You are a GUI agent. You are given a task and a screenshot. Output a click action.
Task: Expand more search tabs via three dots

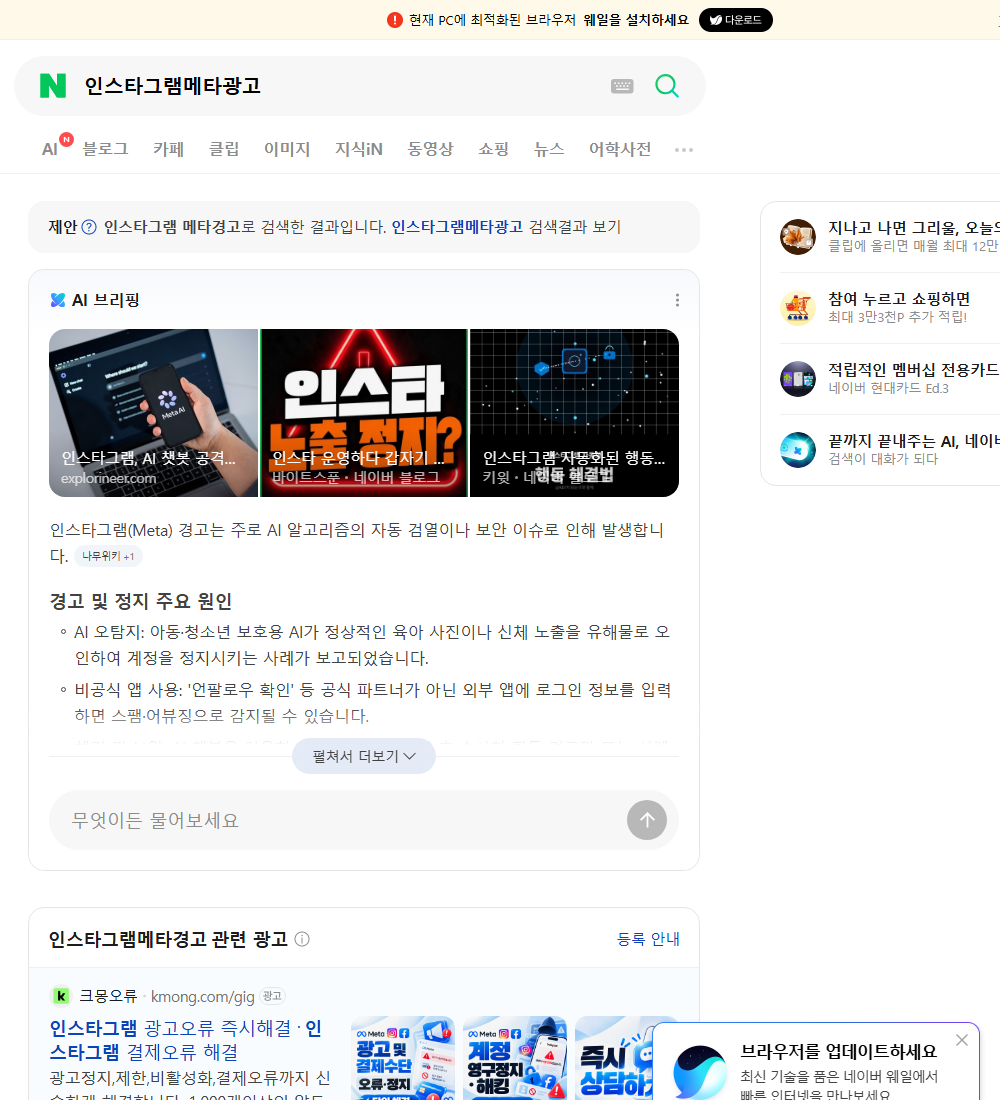click(x=684, y=149)
